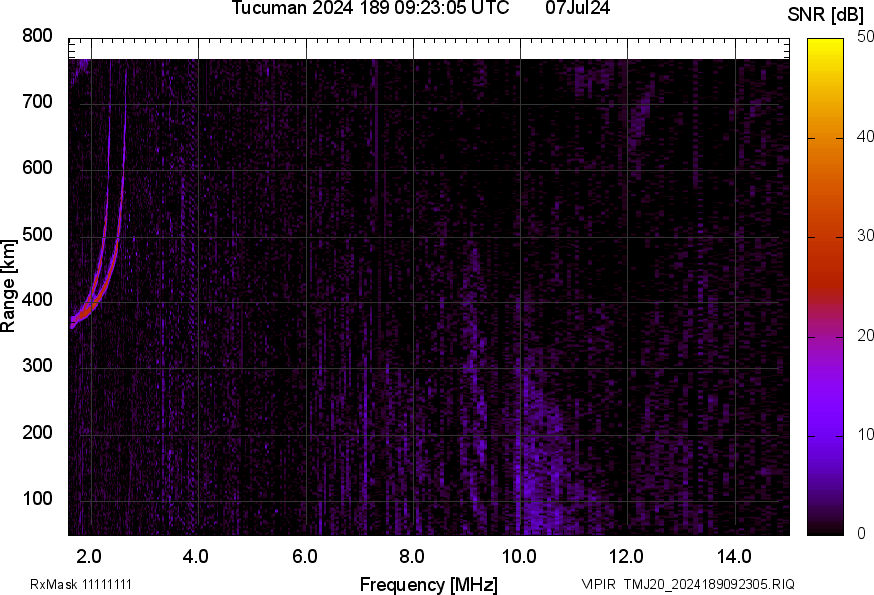Click the colorbar tick label '10'
This screenshot has width=874, height=595.
pyautogui.click(x=865, y=434)
